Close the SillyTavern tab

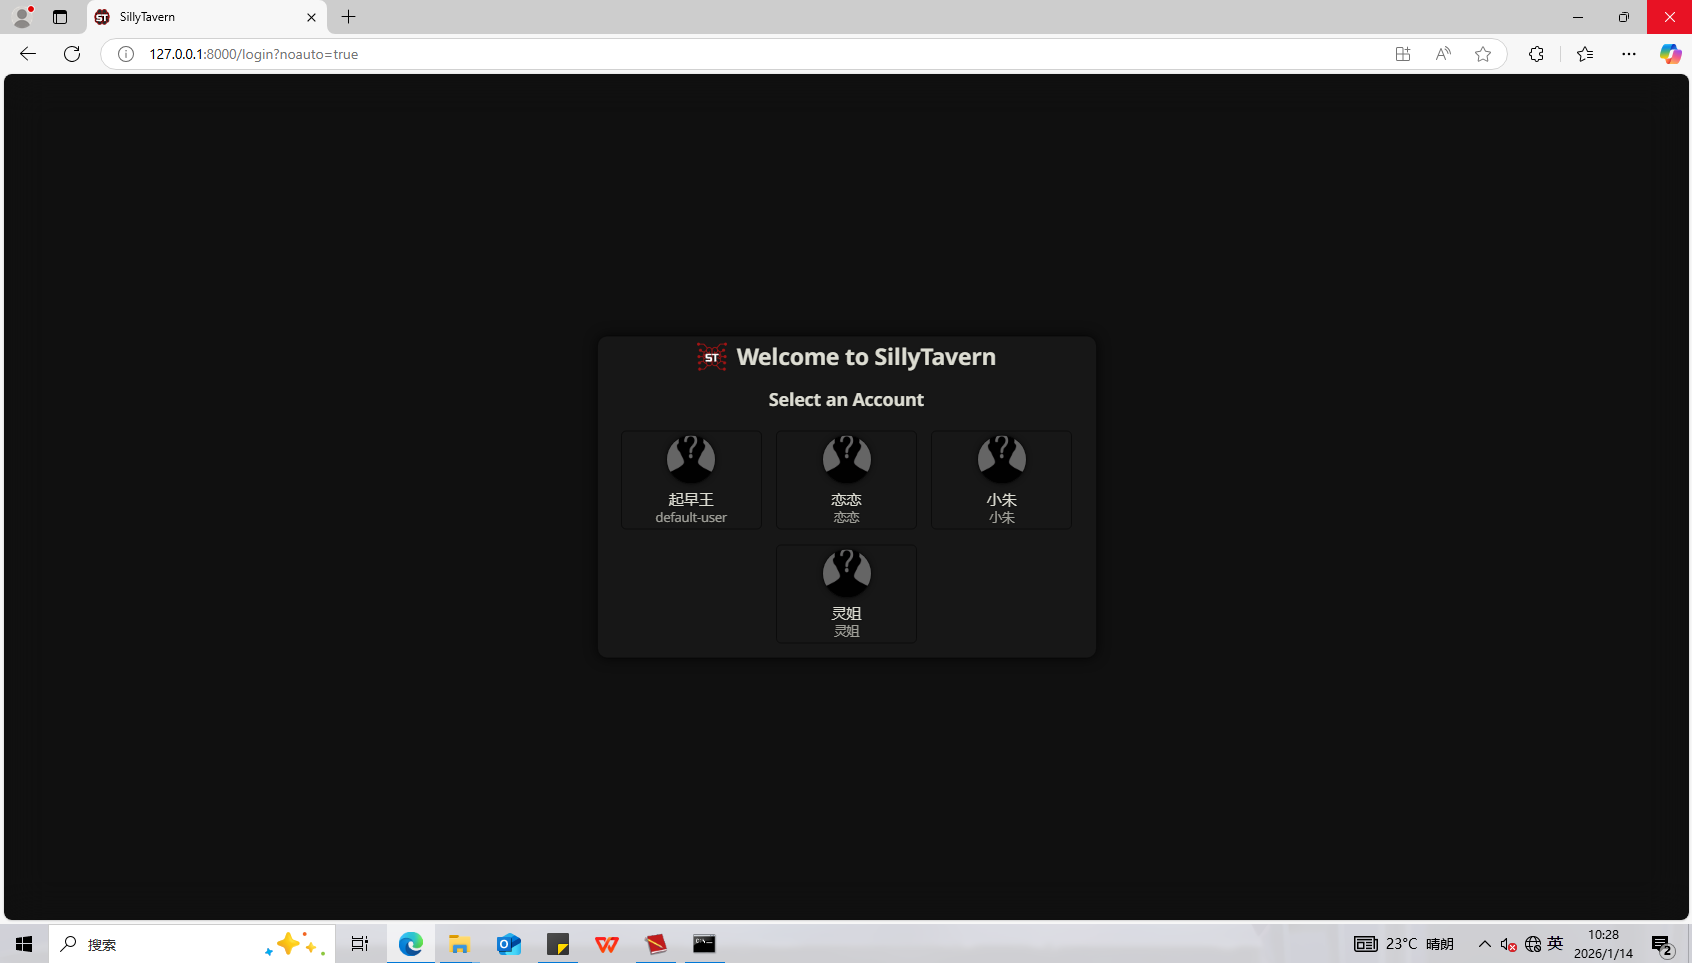(311, 17)
